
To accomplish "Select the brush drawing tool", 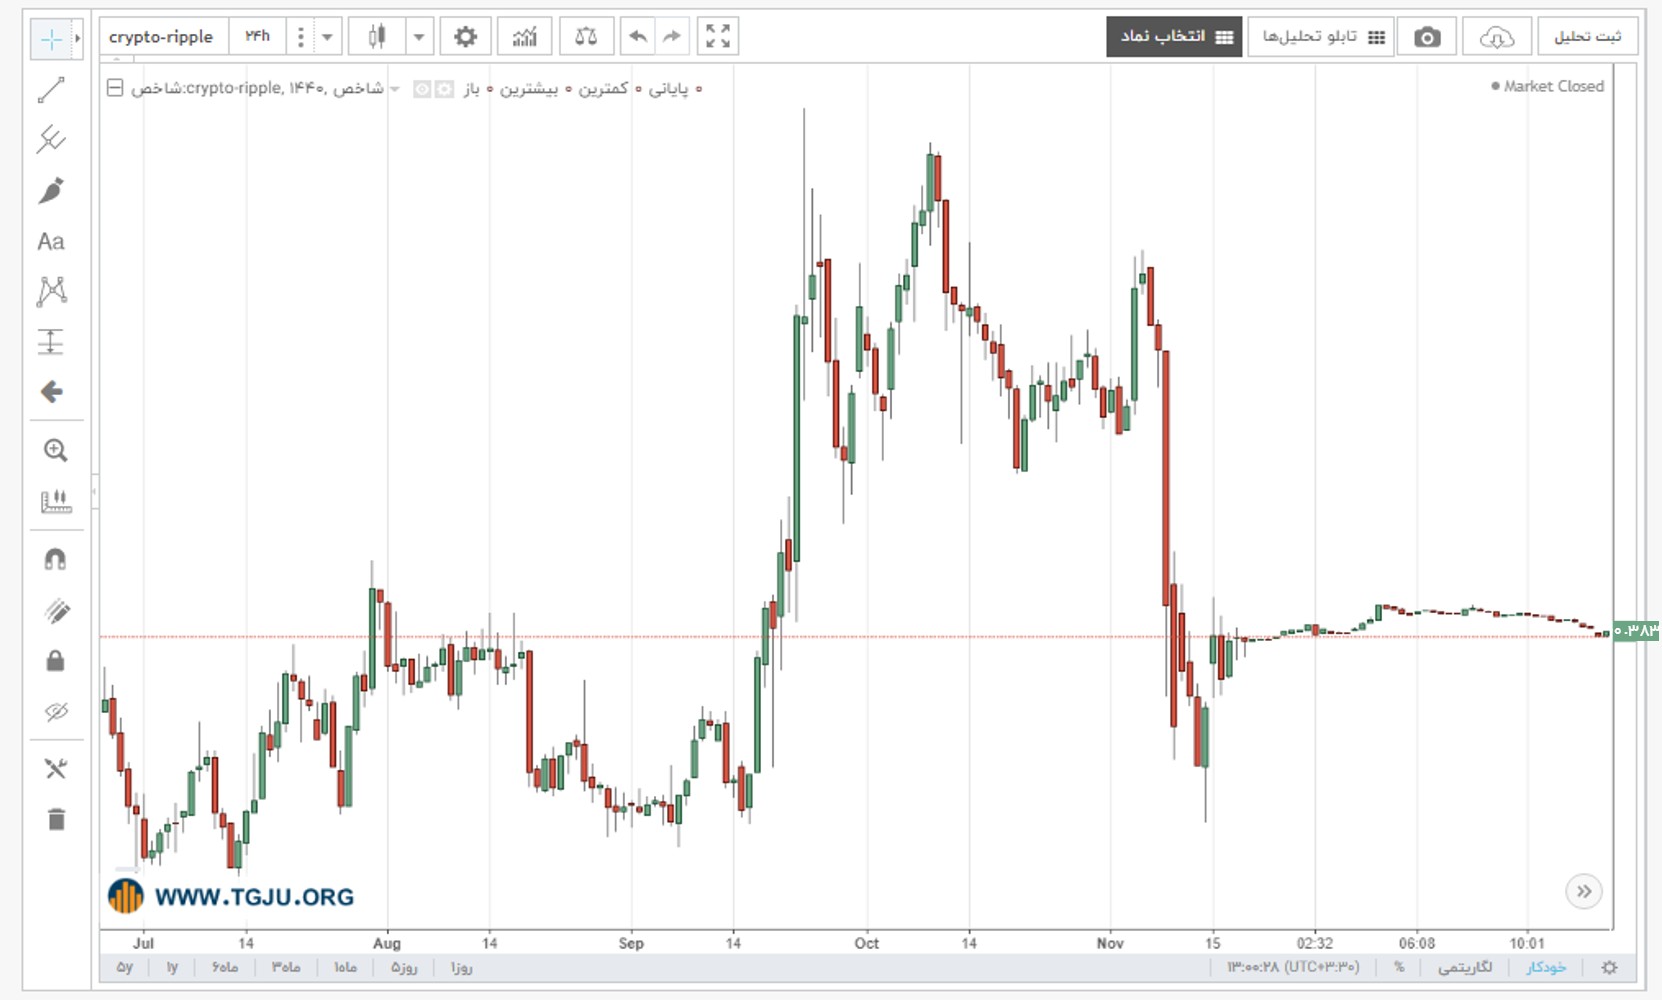I will tap(51, 190).
